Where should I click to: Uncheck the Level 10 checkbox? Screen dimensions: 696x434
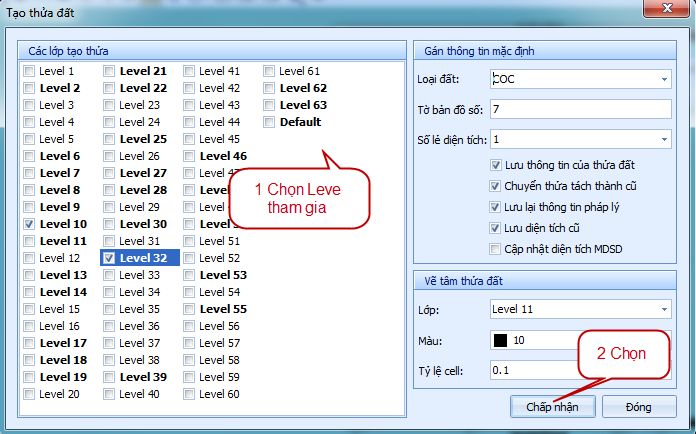tap(29, 224)
